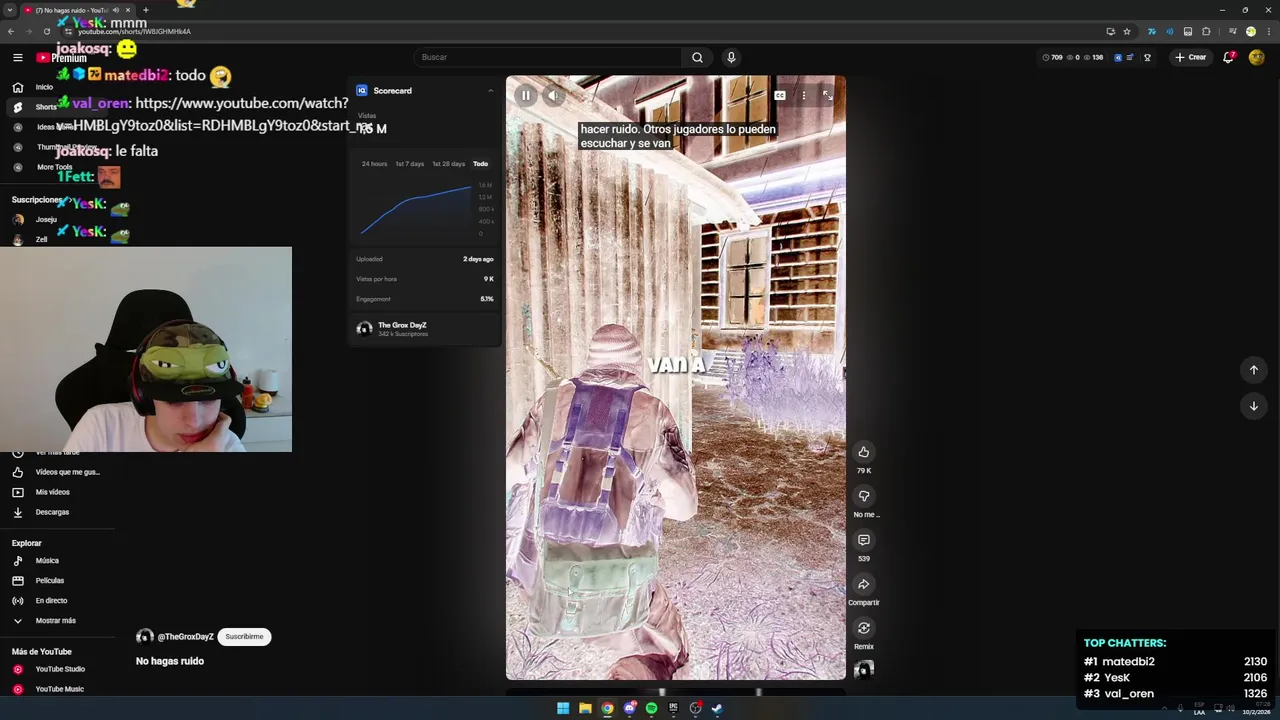Select the 1st 7 days tab
This screenshot has width=1280, height=720.
click(x=409, y=164)
